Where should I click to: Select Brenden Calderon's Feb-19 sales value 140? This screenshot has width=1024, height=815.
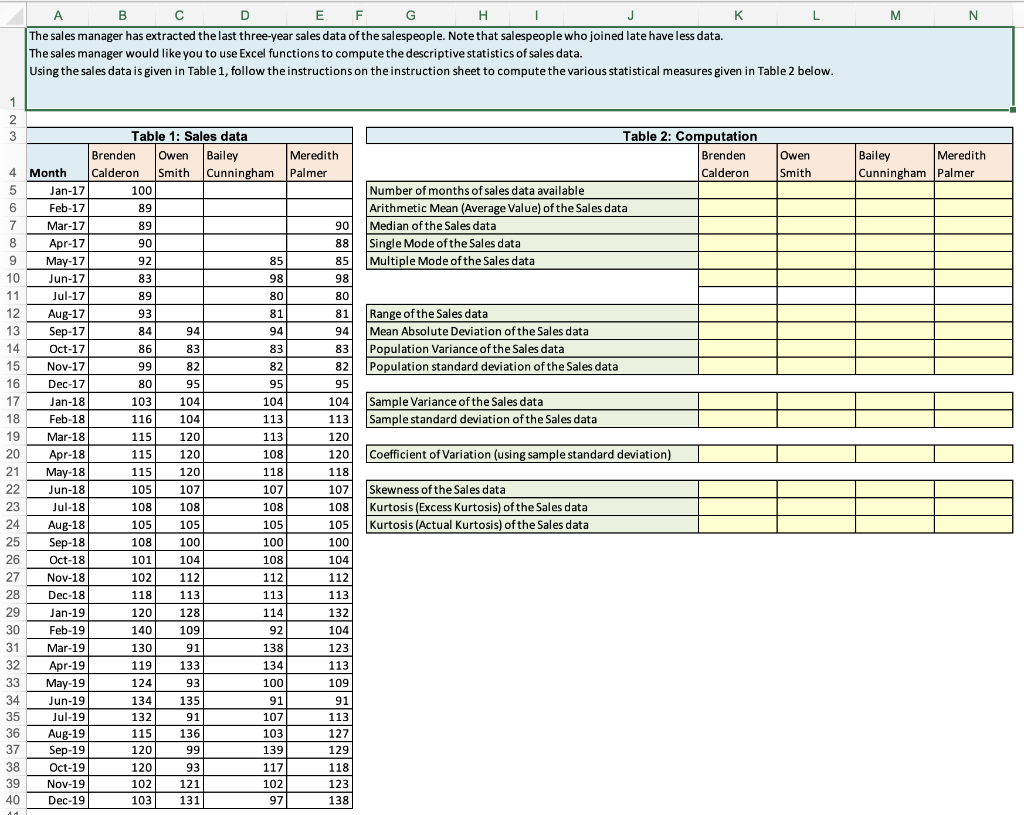122,630
